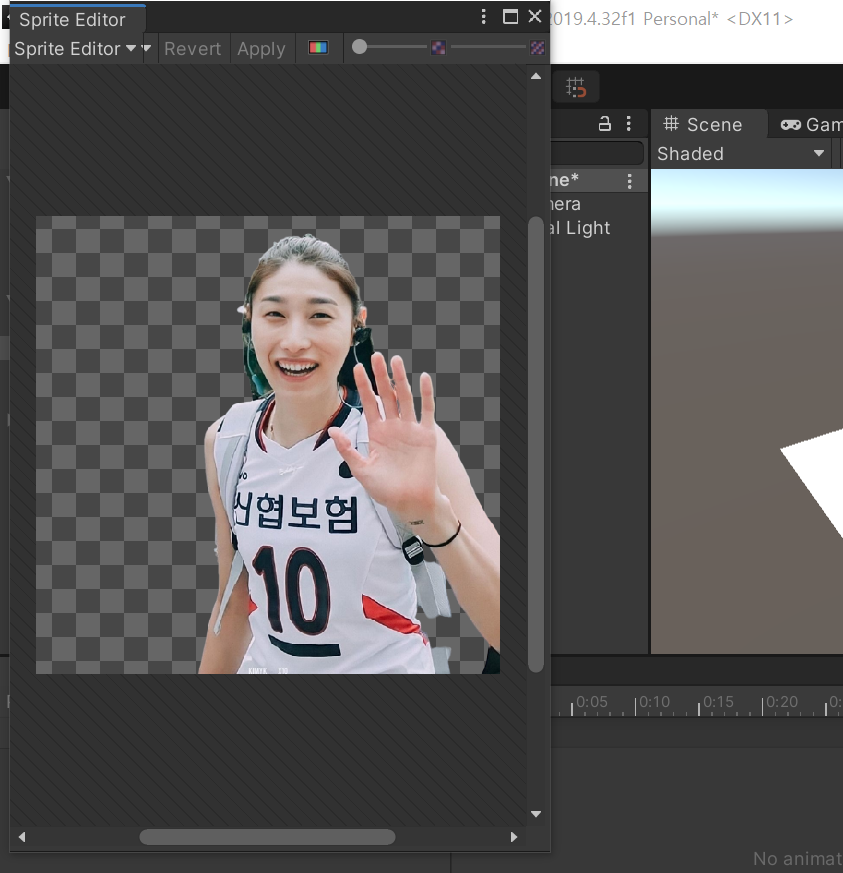The width and height of the screenshot is (843, 873).
Task: Apply sprite changes with Apply button
Action: point(261,49)
